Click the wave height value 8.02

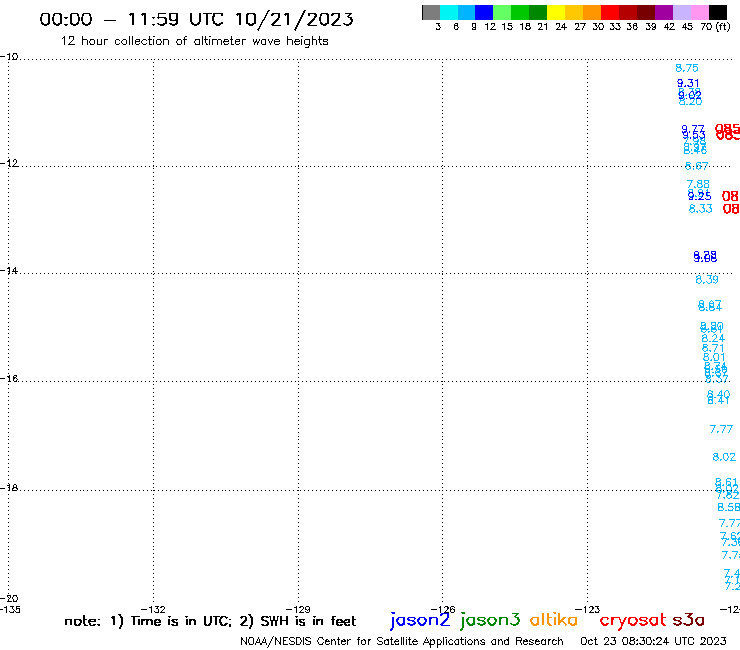coord(724,457)
